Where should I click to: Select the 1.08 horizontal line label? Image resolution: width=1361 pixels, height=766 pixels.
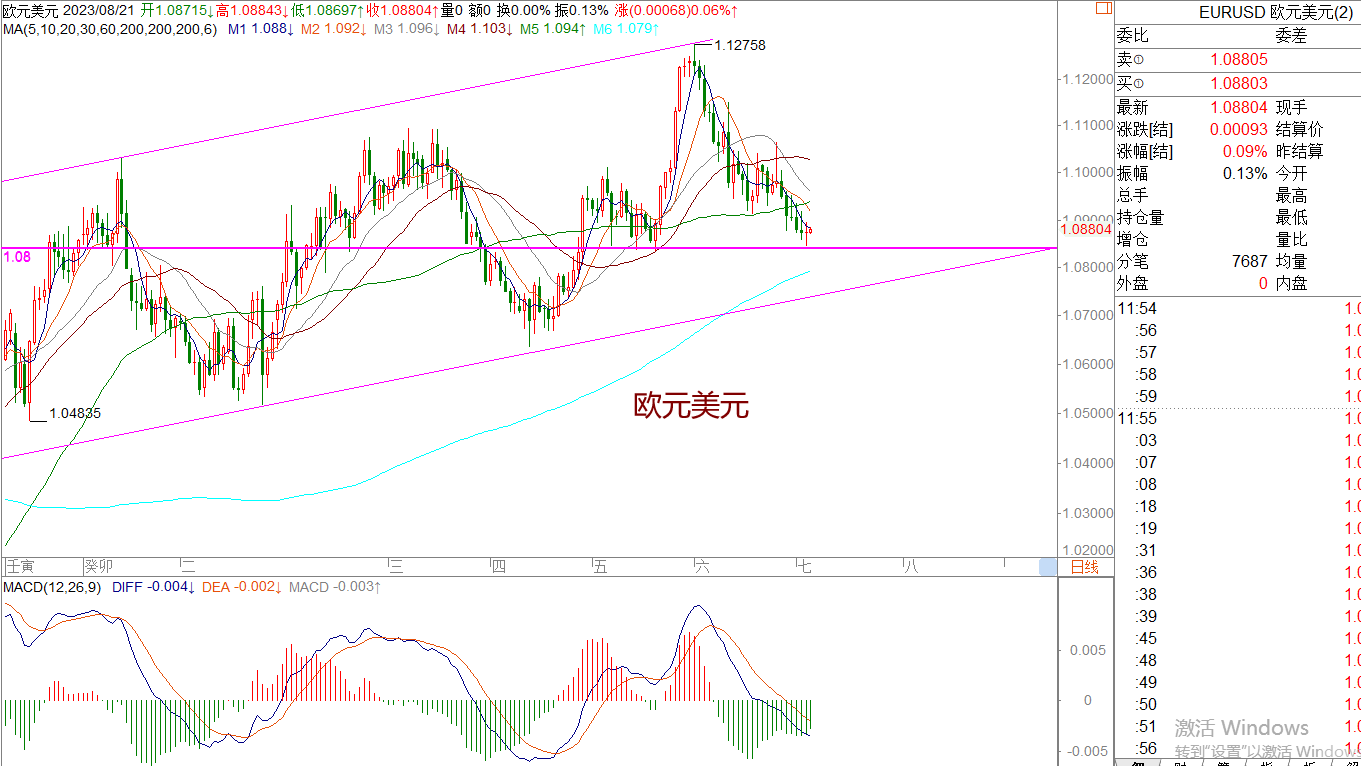tap(17, 257)
